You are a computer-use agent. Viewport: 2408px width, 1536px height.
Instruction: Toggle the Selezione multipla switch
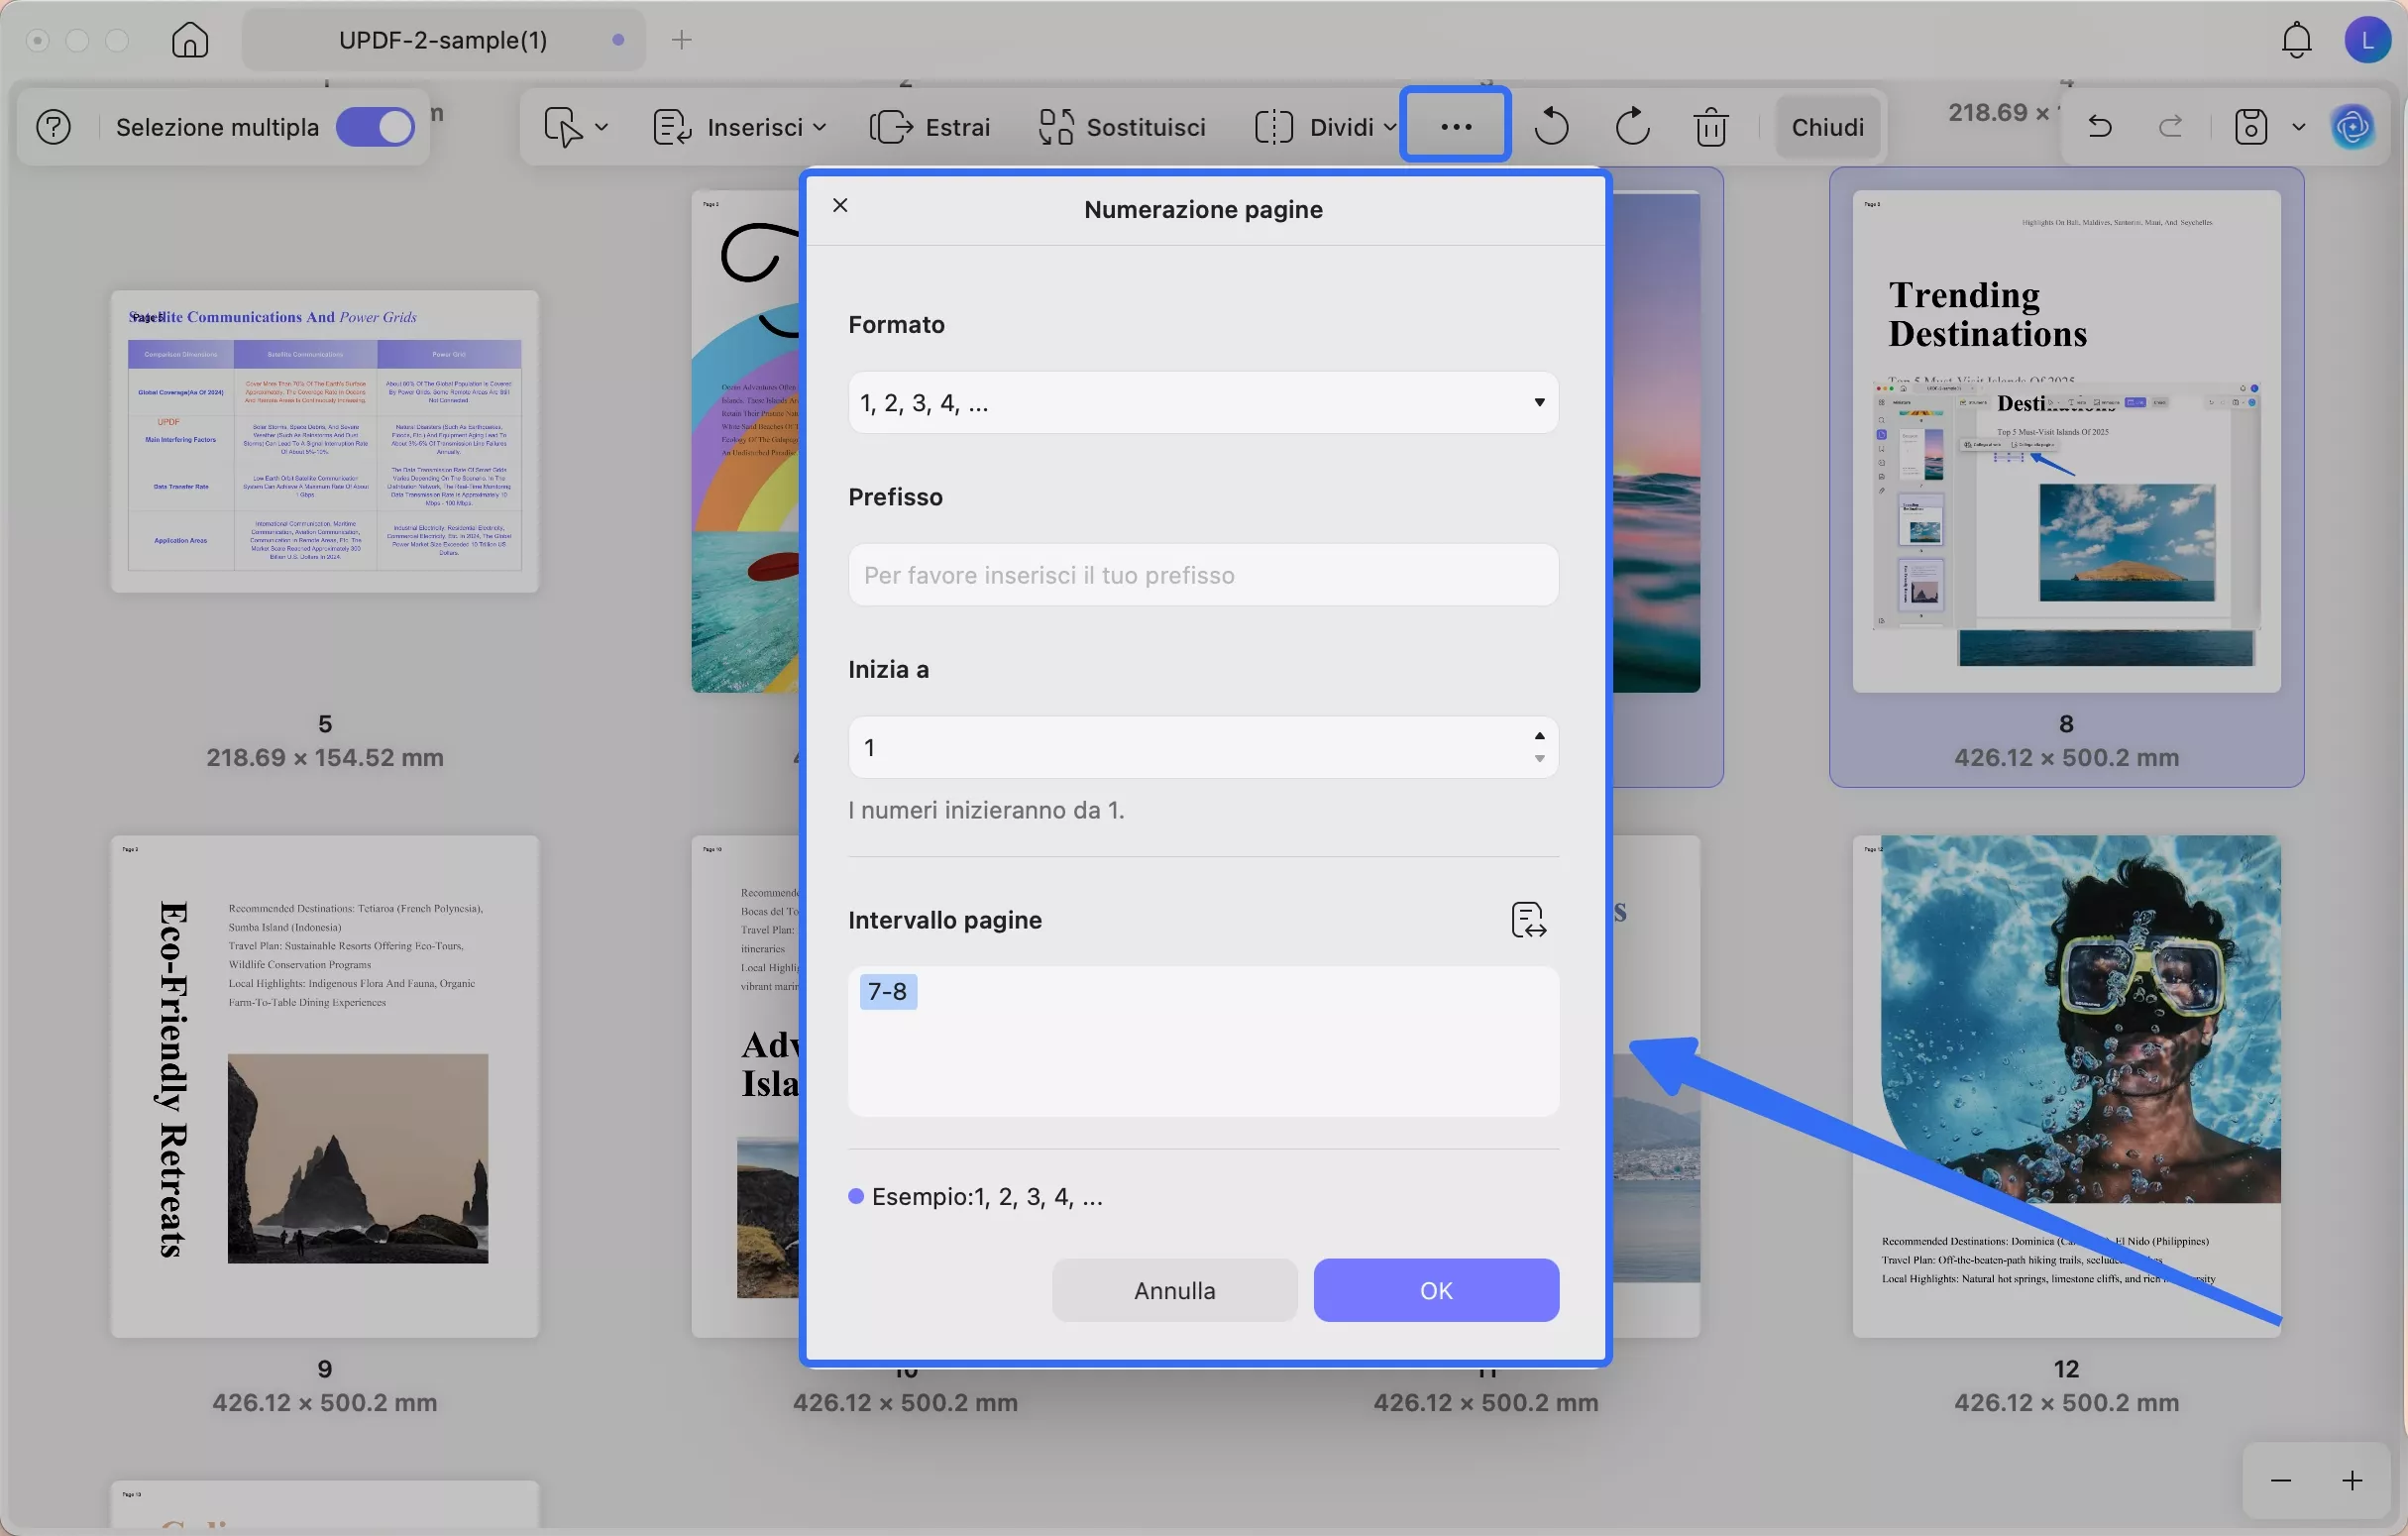coord(375,127)
